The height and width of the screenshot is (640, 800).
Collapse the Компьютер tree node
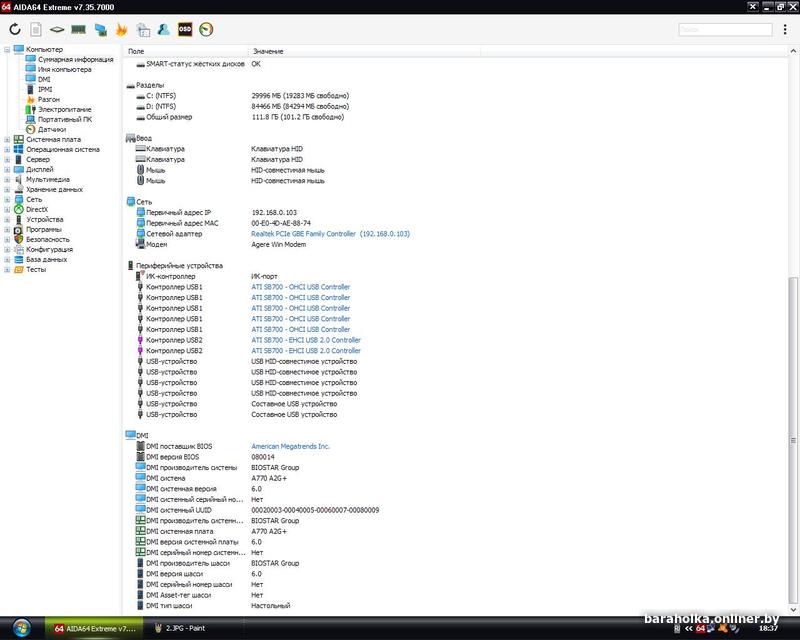coord(7,50)
